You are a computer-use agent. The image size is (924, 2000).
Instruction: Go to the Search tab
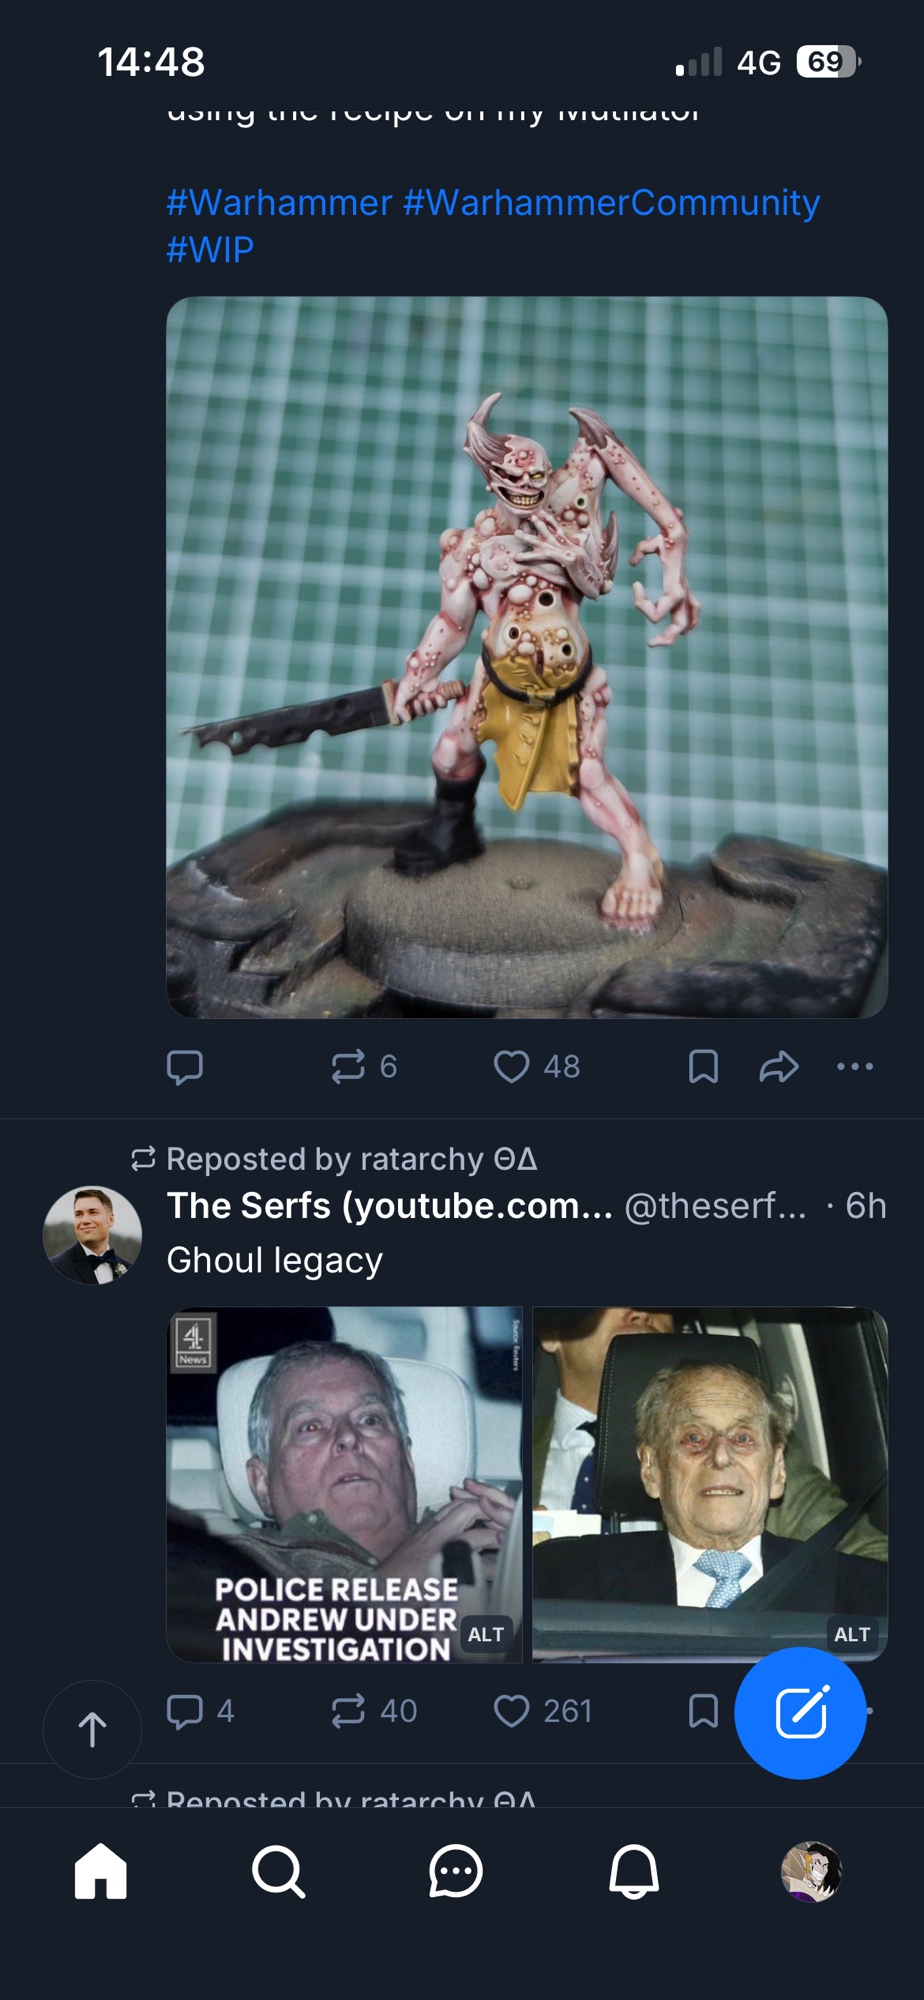click(x=278, y=1871)
